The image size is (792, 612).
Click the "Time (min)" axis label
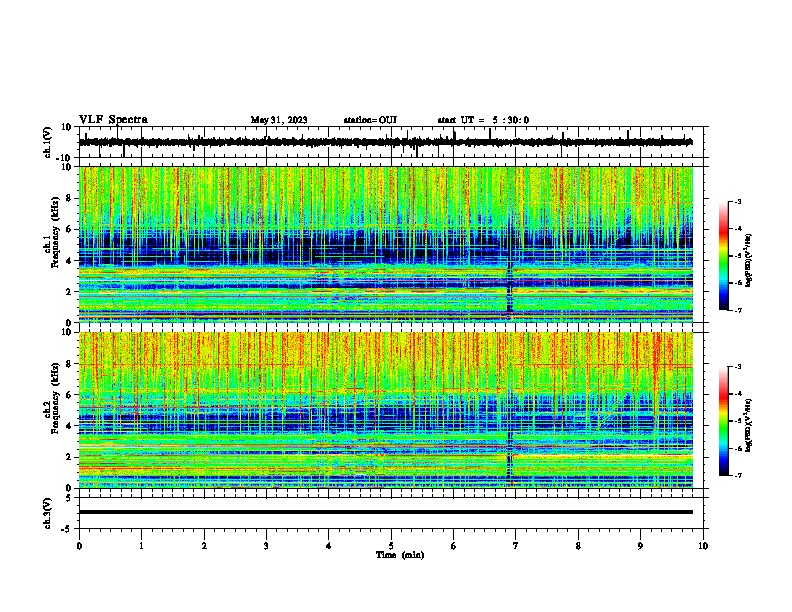click(x=400, y=555)
